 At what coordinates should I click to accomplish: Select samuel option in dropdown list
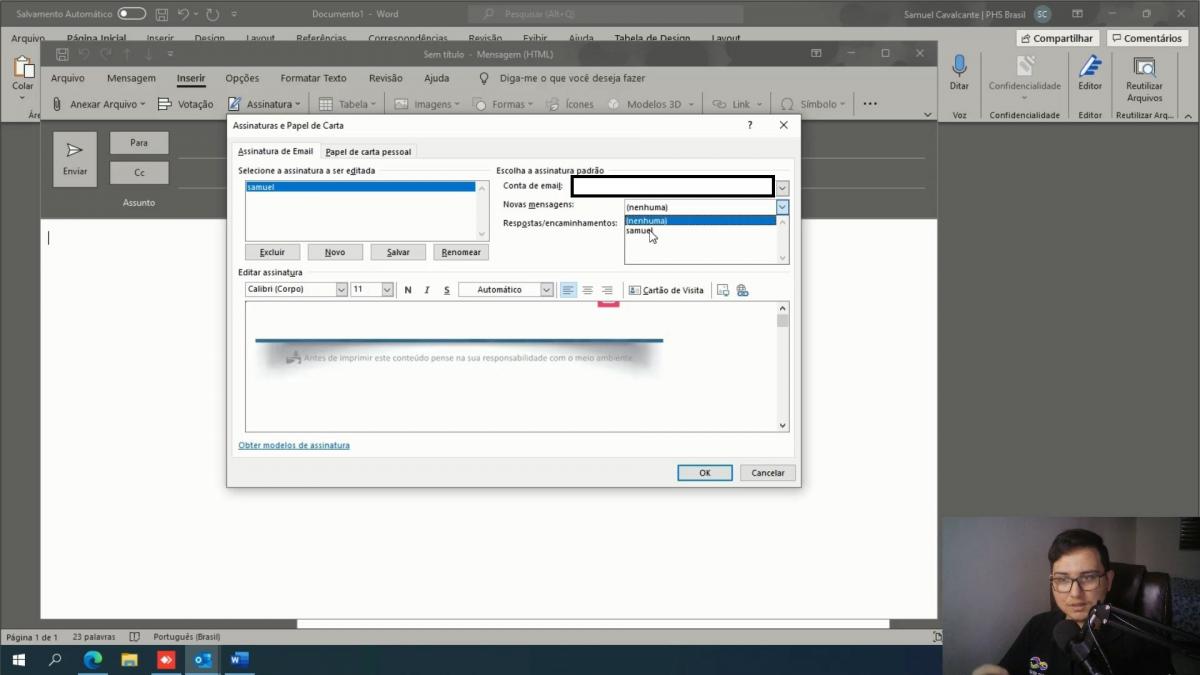(700, 231)
